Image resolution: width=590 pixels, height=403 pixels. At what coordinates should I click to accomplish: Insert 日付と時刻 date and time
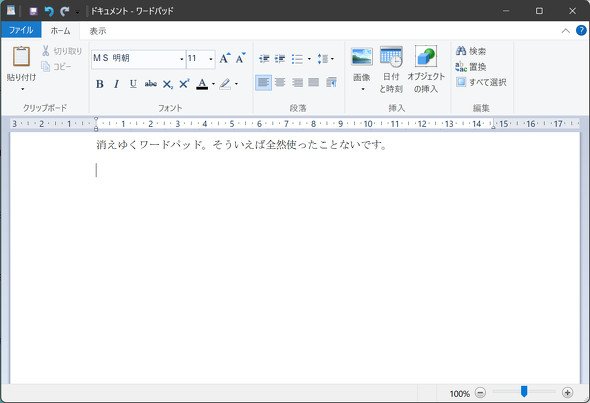coord(391,70)
